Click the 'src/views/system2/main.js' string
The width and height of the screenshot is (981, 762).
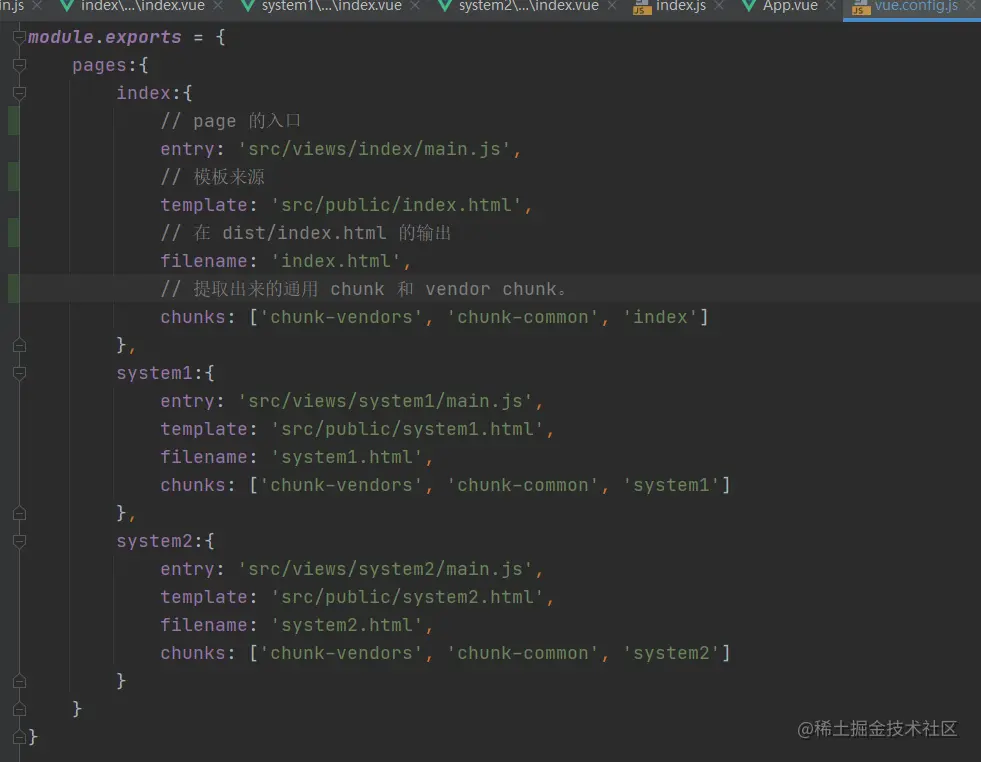pyautogui.click(x=385, y=569)
